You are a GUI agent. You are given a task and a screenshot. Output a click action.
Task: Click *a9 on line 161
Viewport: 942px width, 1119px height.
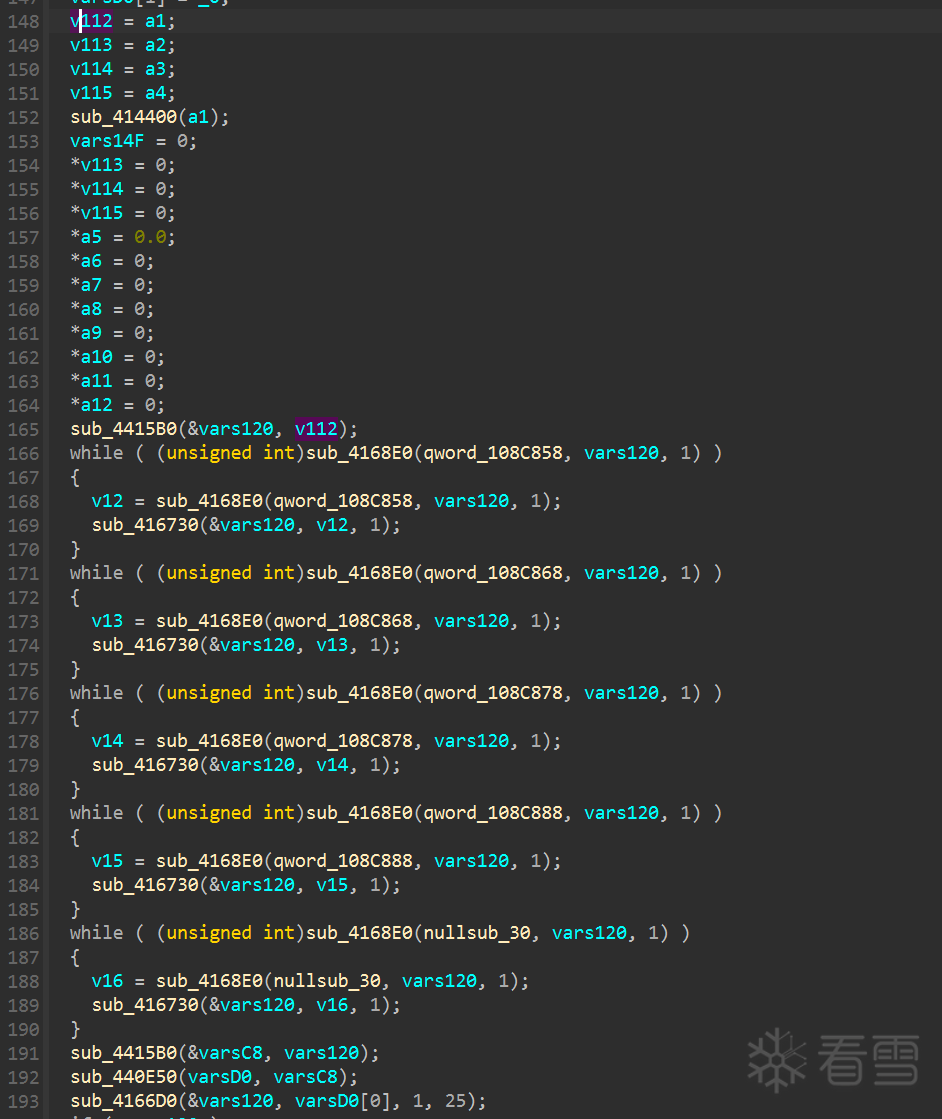[x=86, y=333]
